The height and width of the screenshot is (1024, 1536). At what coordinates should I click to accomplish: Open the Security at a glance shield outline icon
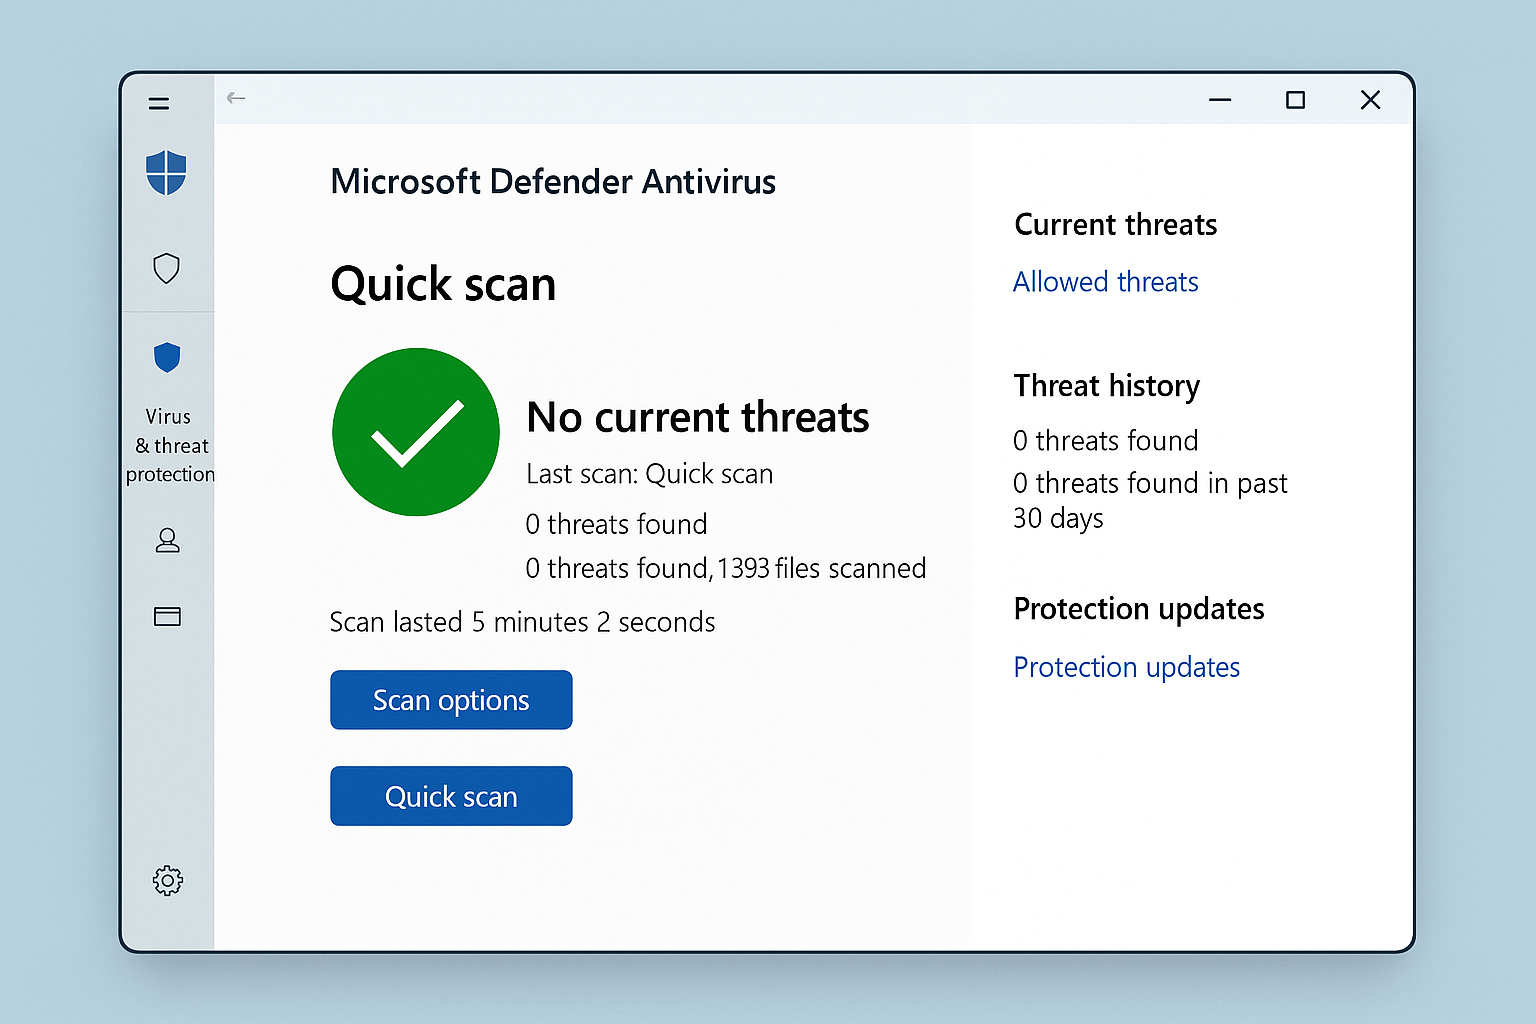tap(166, 268)
